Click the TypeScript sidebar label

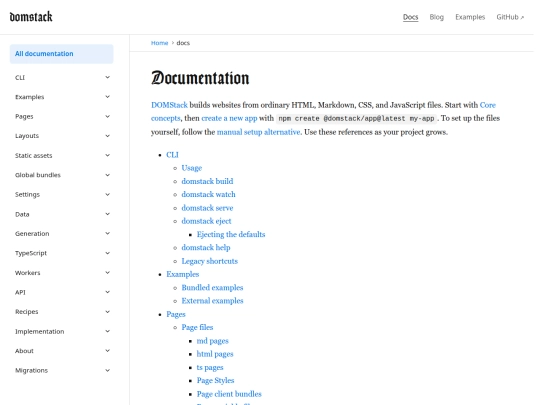pyautogui.click(x=31, y=253)
